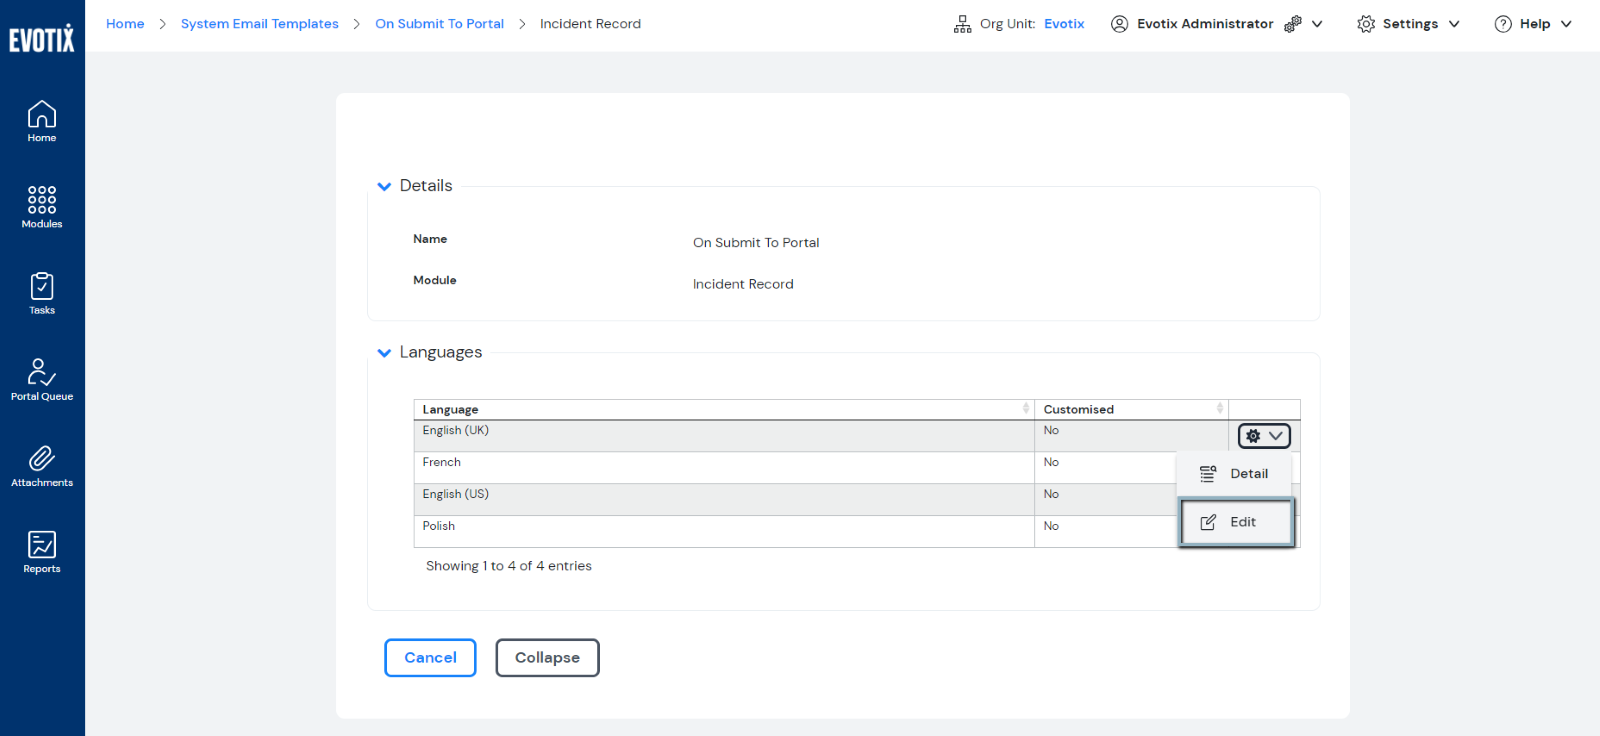The image size is (1600, 736).
Task: Click the Languages section heading
Action: coord(441,352)
